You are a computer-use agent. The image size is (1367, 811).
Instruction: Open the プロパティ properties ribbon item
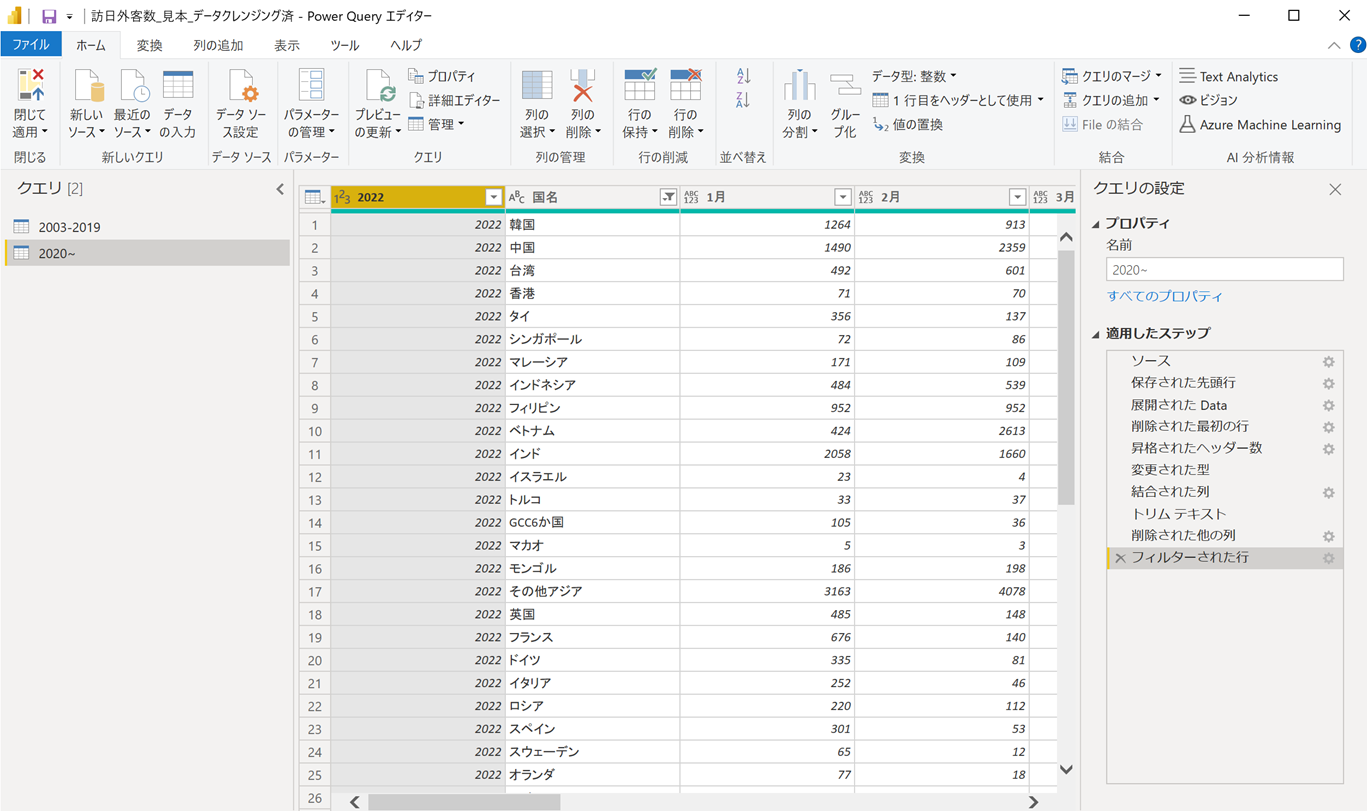[442, 76]
